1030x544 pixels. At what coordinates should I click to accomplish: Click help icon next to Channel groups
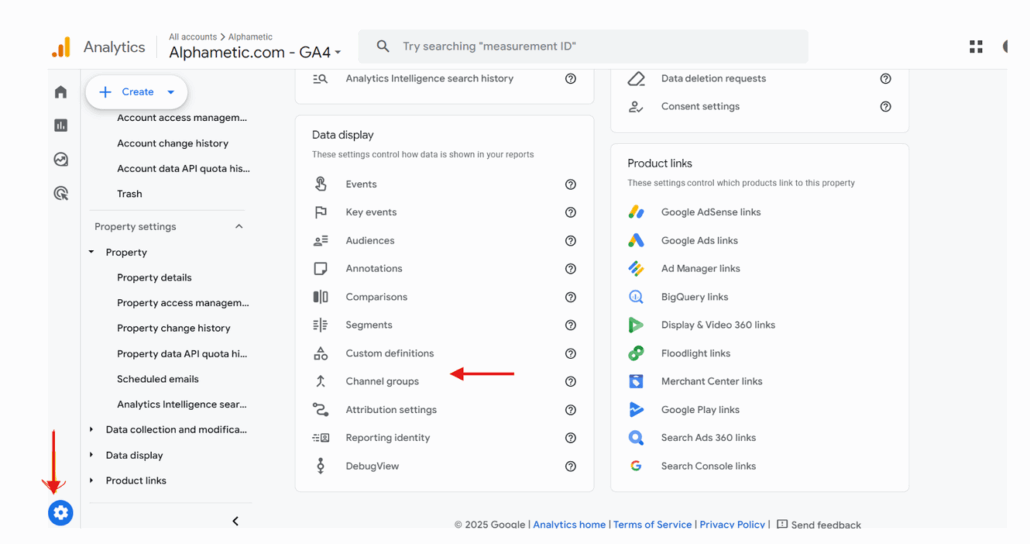570,381
